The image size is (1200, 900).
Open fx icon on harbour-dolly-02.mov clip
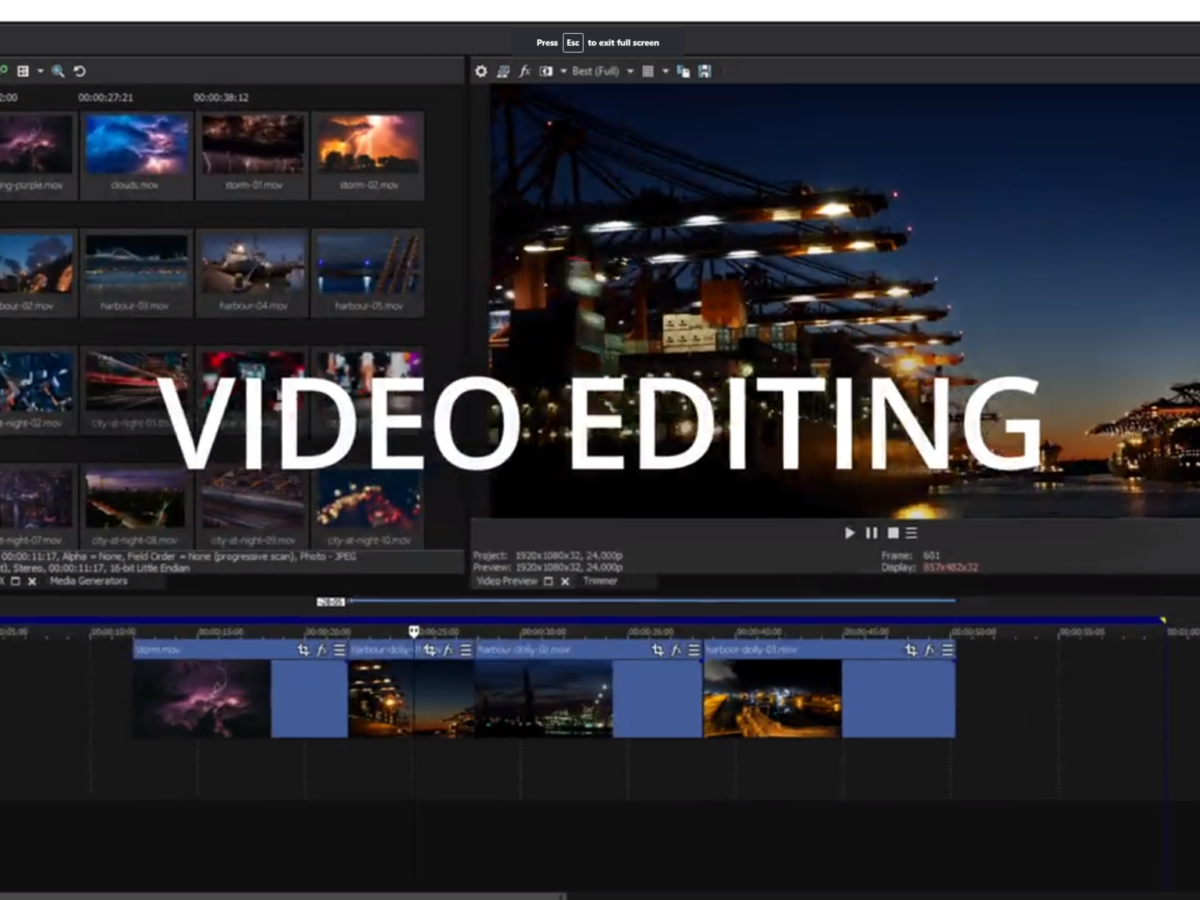tap(676, 650)
